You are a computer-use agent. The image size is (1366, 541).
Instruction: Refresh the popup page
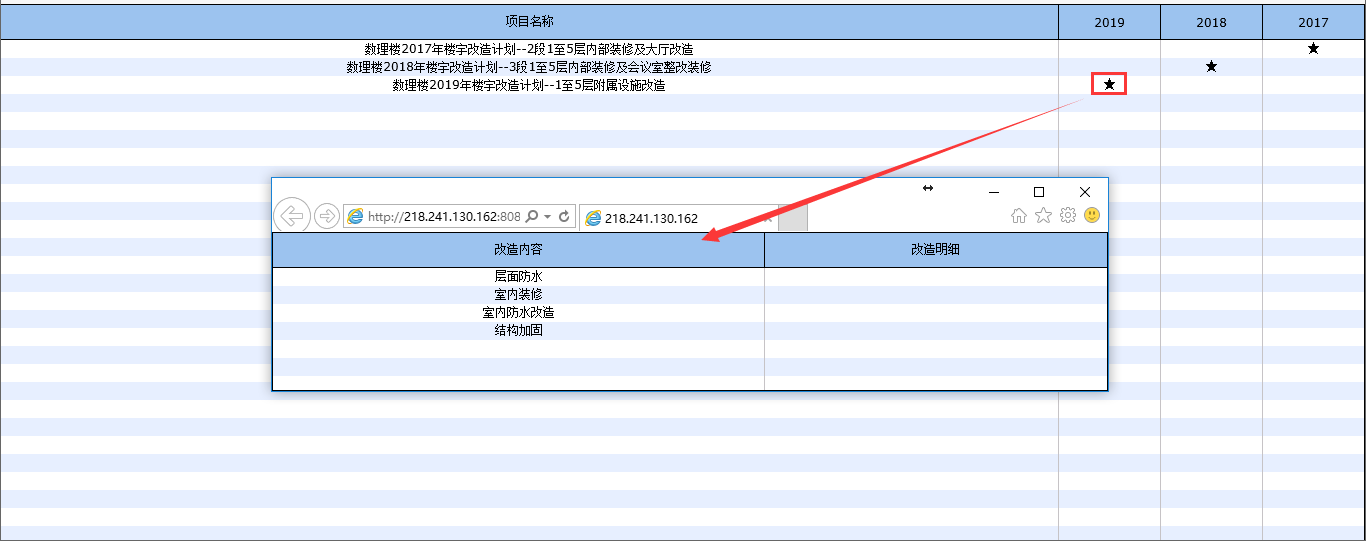564,217
